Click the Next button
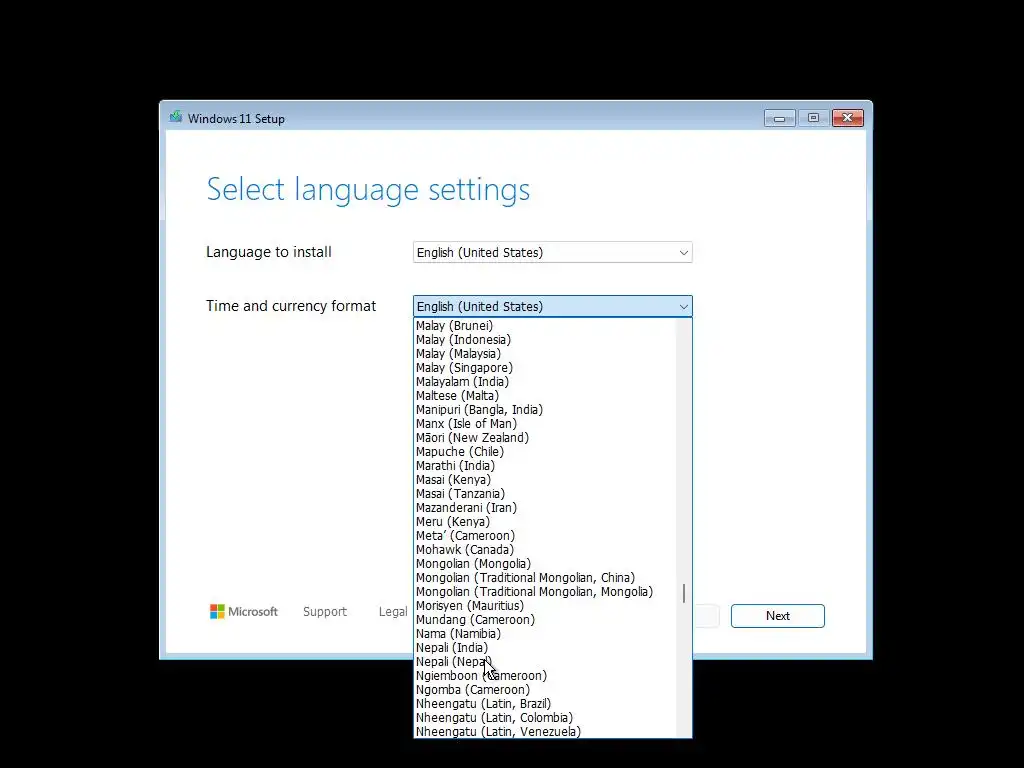 777,616
